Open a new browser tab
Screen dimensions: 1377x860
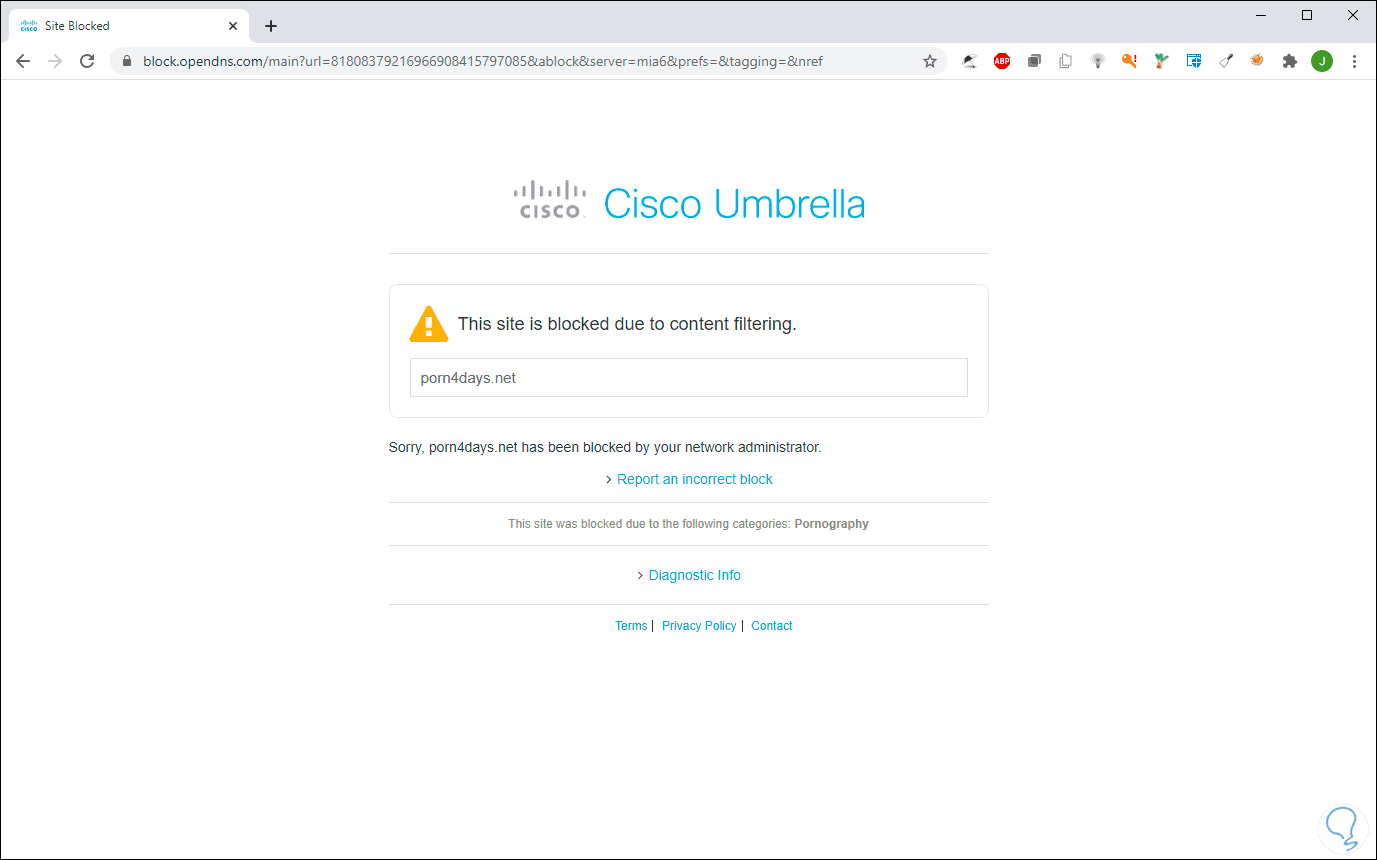[x=271, y=26]
